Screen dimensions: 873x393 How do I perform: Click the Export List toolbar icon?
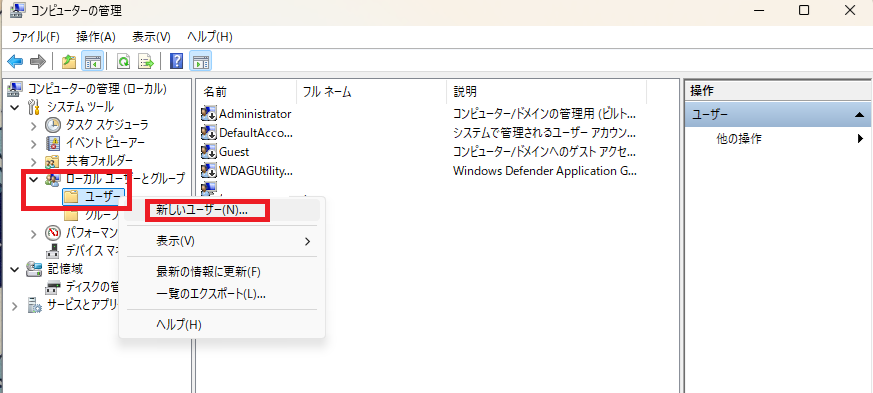click(x=146, y=61)
